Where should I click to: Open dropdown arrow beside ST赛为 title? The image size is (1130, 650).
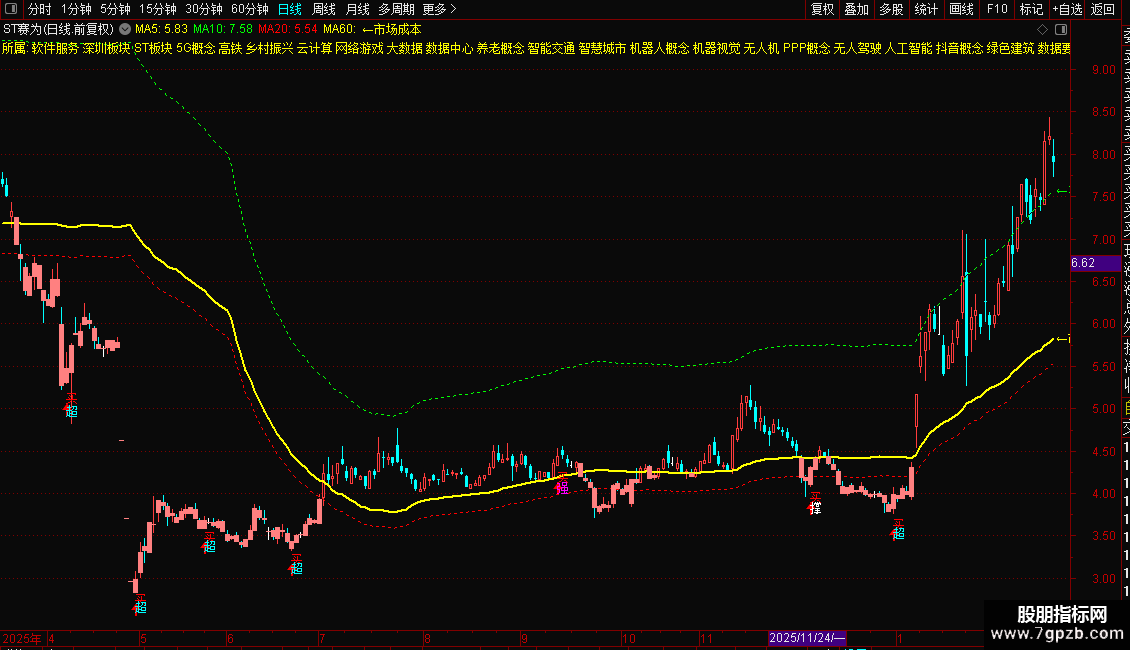(x=125, y=30)
